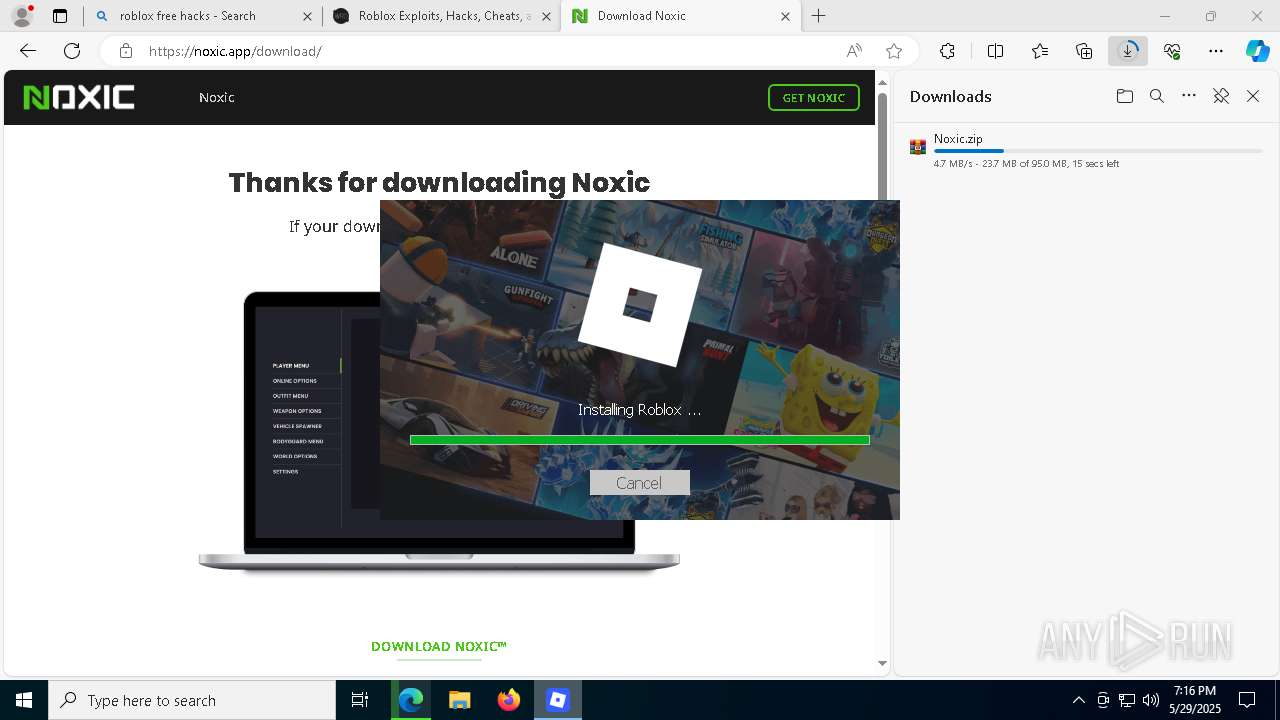Viewport: 1280px width, 720px height.
Task: Open the clock showing 7:16 PM
Action: point(1195,700)
